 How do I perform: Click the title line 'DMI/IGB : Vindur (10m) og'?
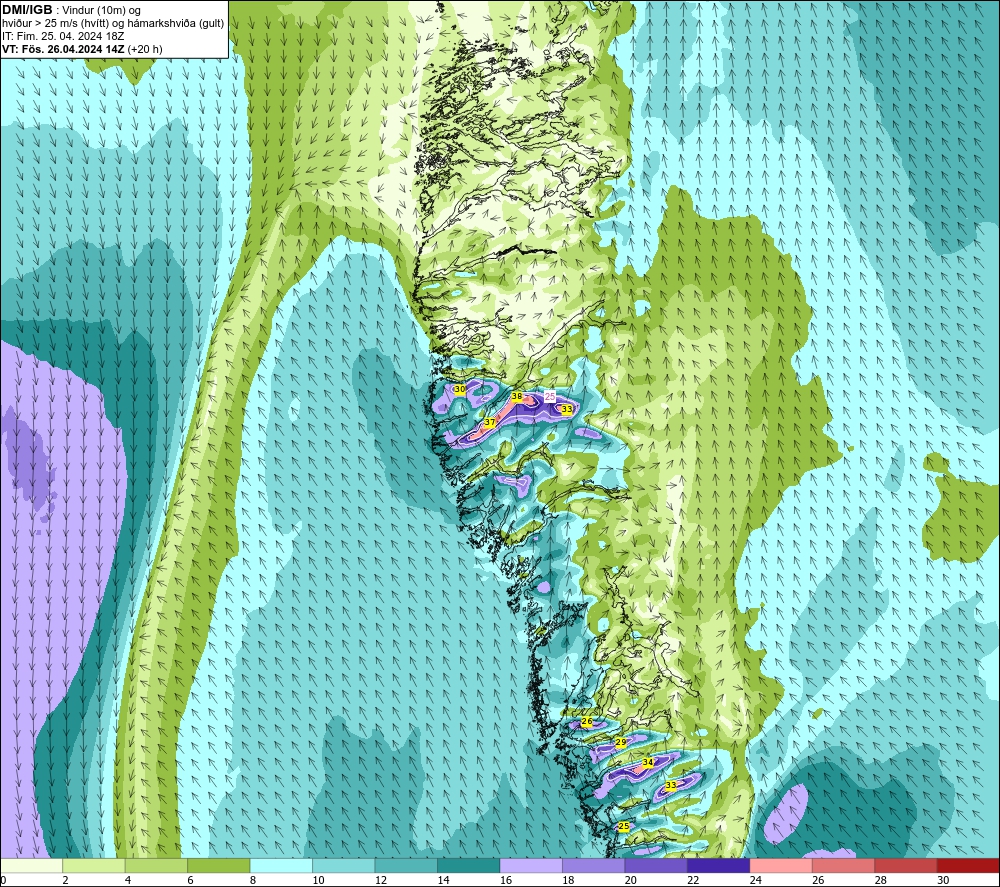click(x=71, y=10)
